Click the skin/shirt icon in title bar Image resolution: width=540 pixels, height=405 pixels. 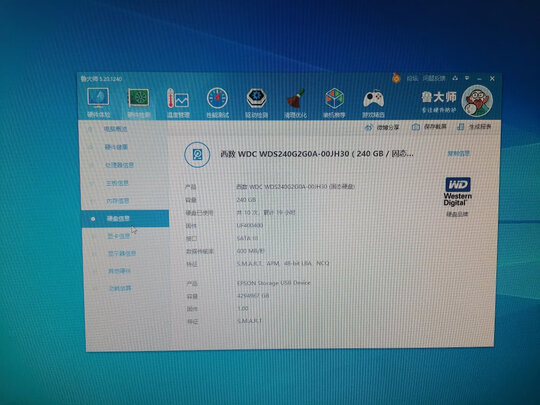click(x=455, y=78)
